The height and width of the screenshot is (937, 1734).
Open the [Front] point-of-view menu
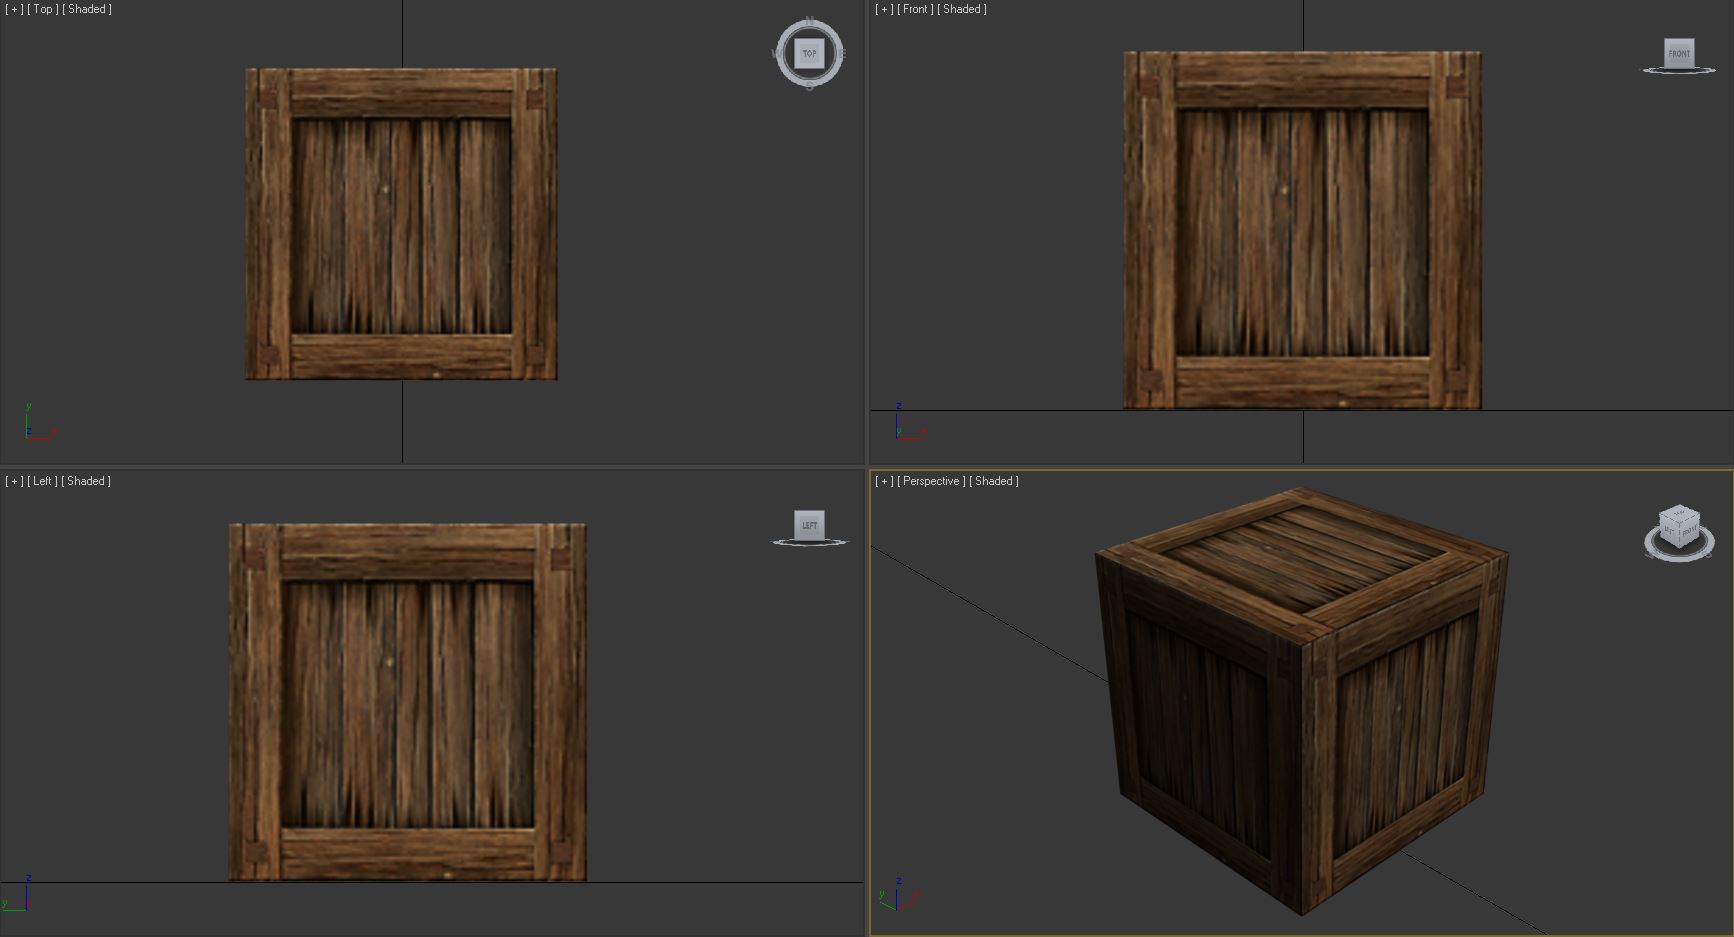tap(915, 9)
